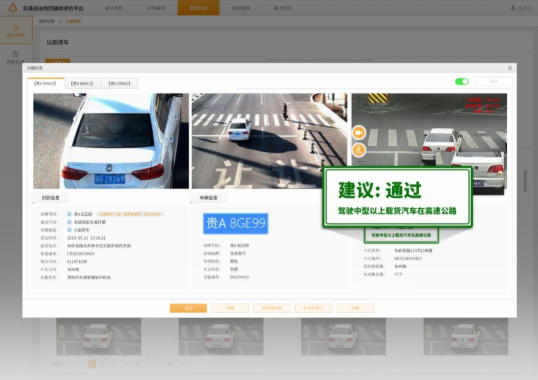Open the fifth top navigation tab

(x=283, y=8)
